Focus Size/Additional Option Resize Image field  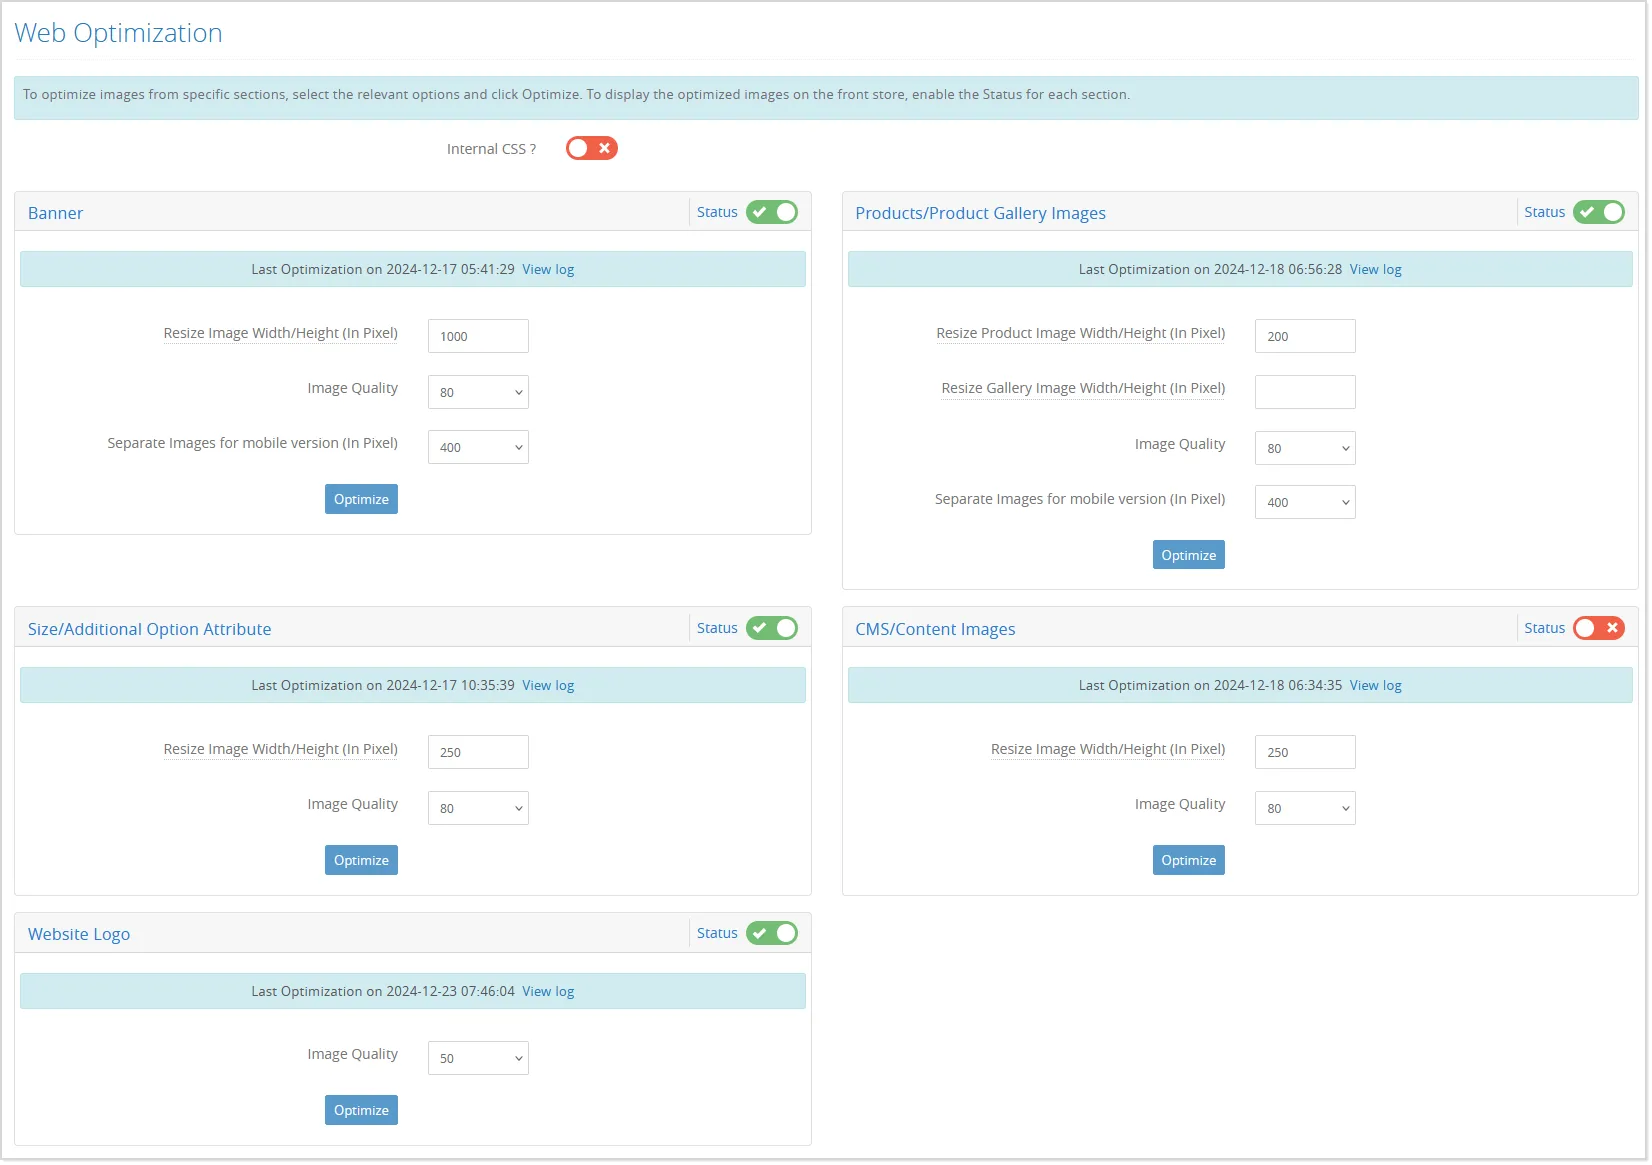coord(478,752)
